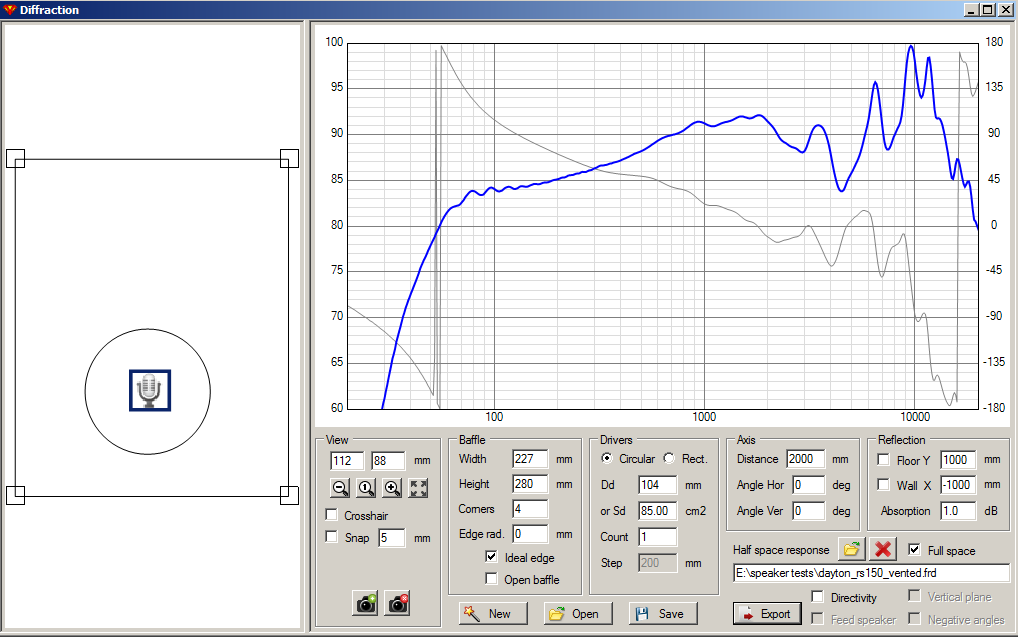Screen dimensions: 1018x637
Task: Click top-right baffle corner handle
Action: click(290, 158)
